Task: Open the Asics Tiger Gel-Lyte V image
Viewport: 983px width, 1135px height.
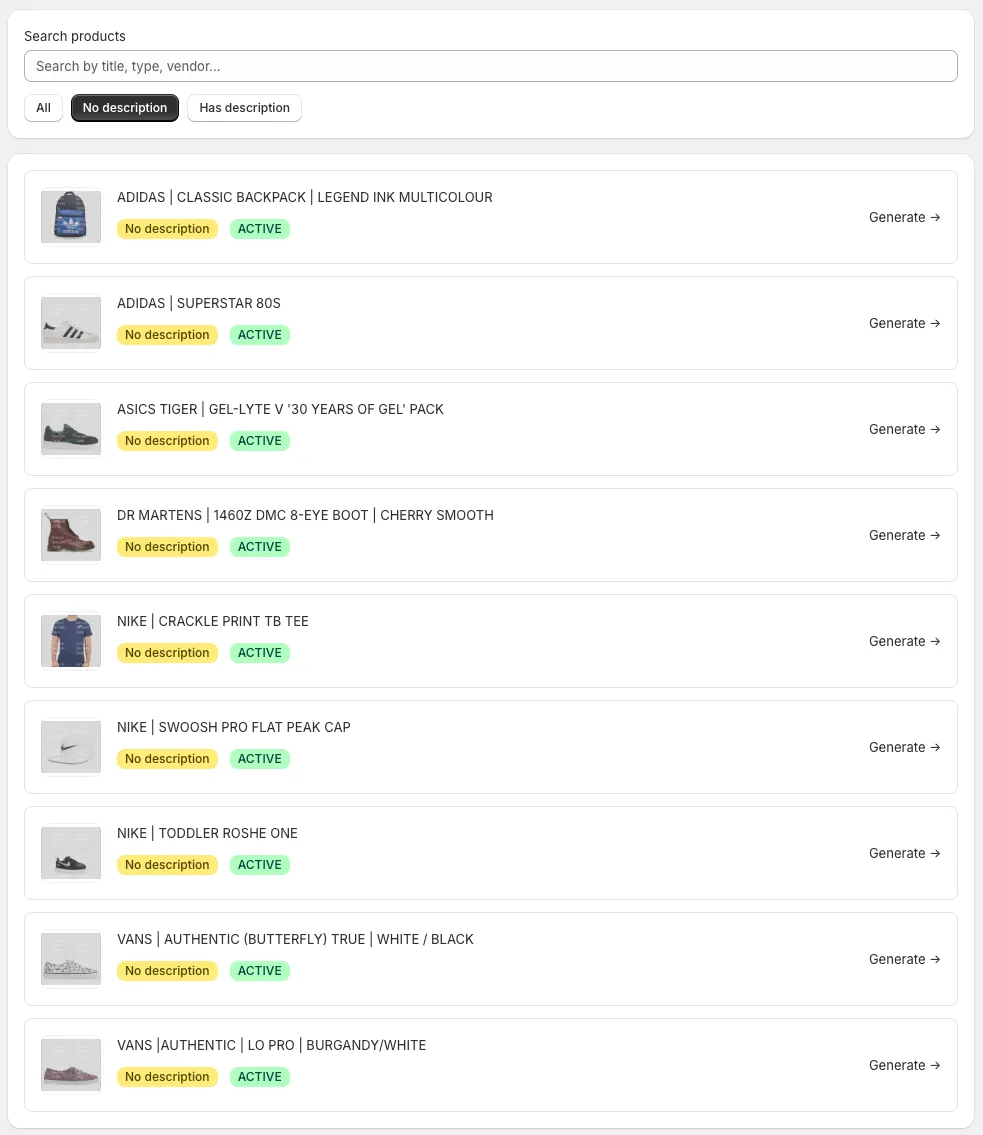Action: (70, 428)
